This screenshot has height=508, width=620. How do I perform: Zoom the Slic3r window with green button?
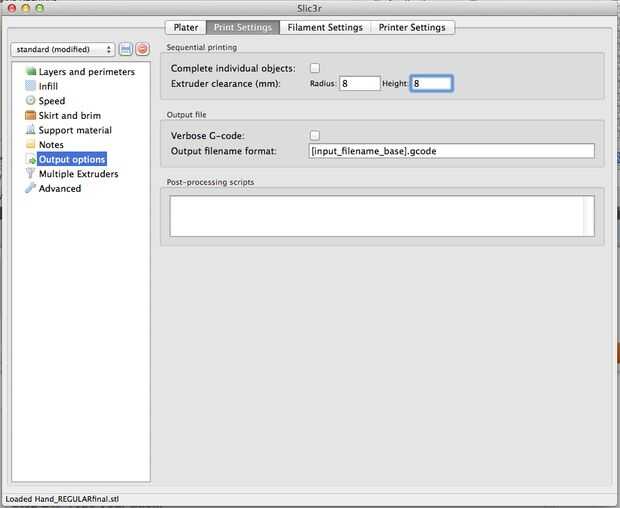pos(40,8)
